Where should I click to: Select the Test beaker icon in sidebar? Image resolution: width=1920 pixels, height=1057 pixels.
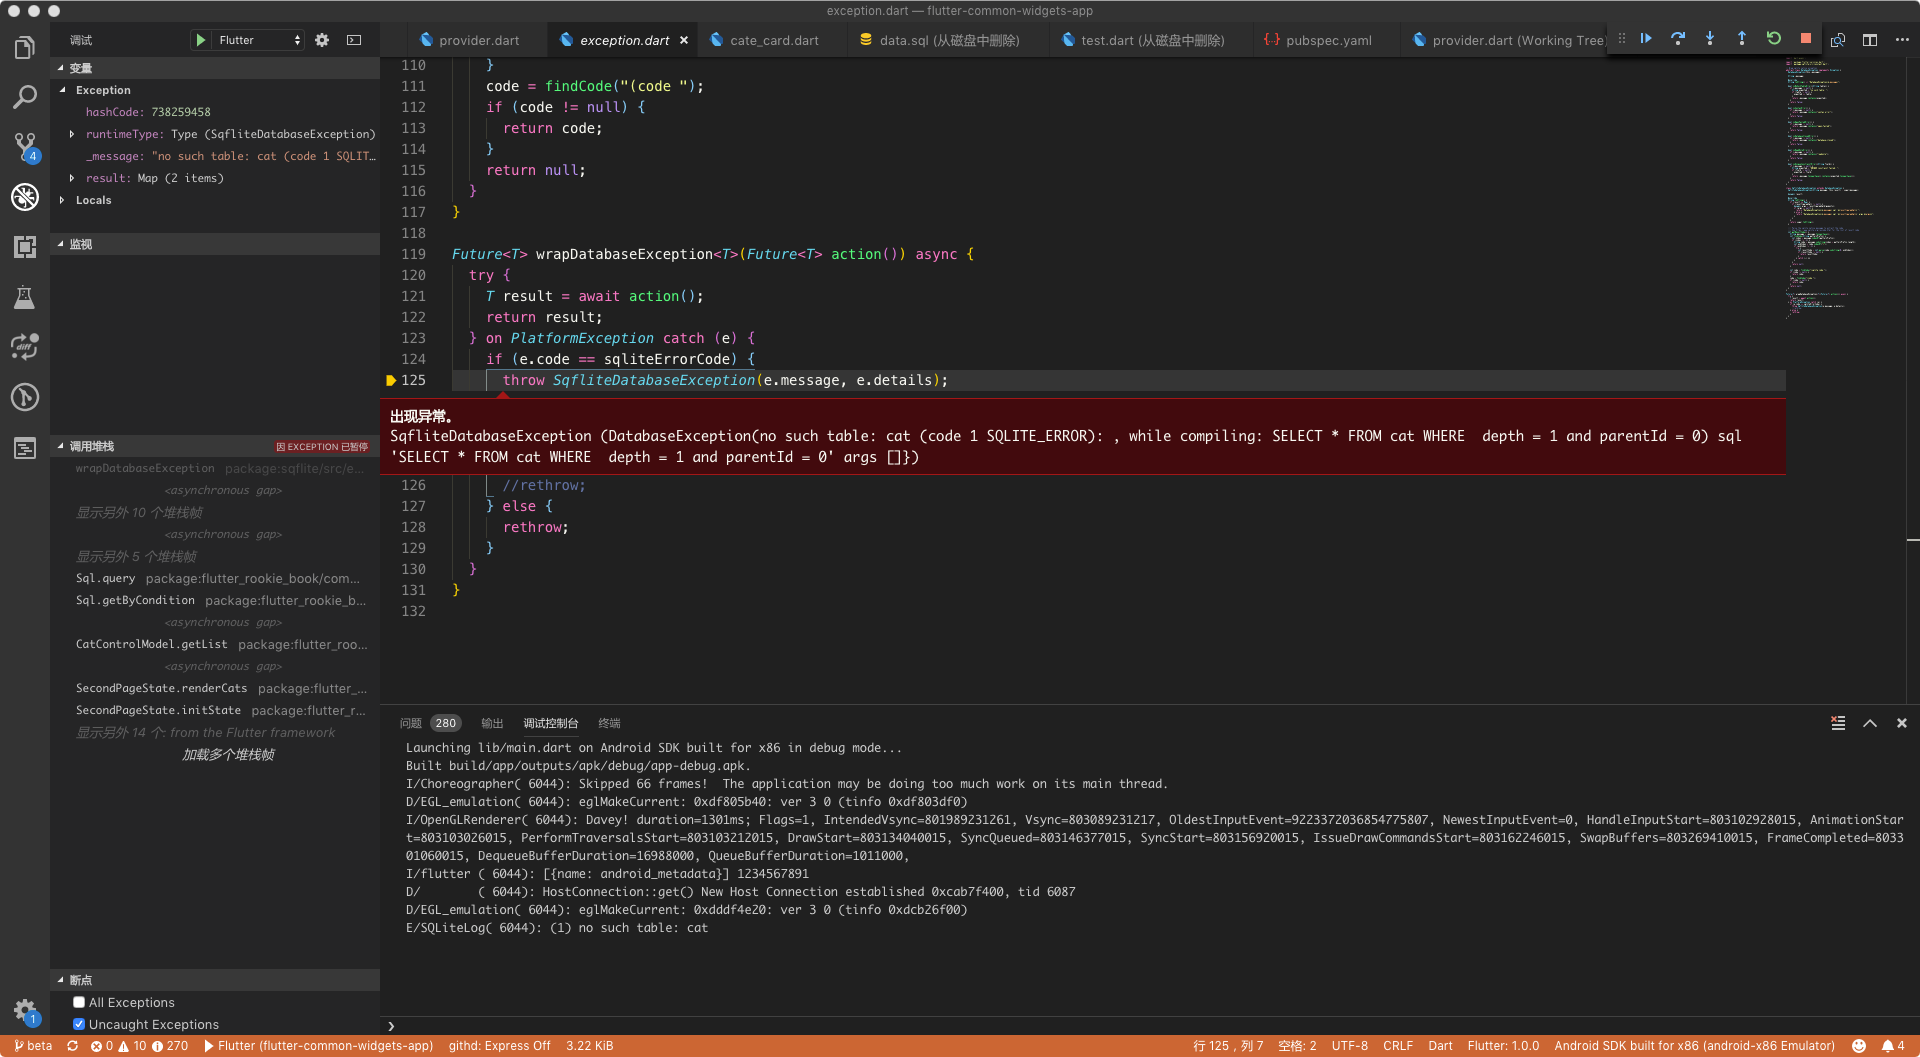[24, 297]
